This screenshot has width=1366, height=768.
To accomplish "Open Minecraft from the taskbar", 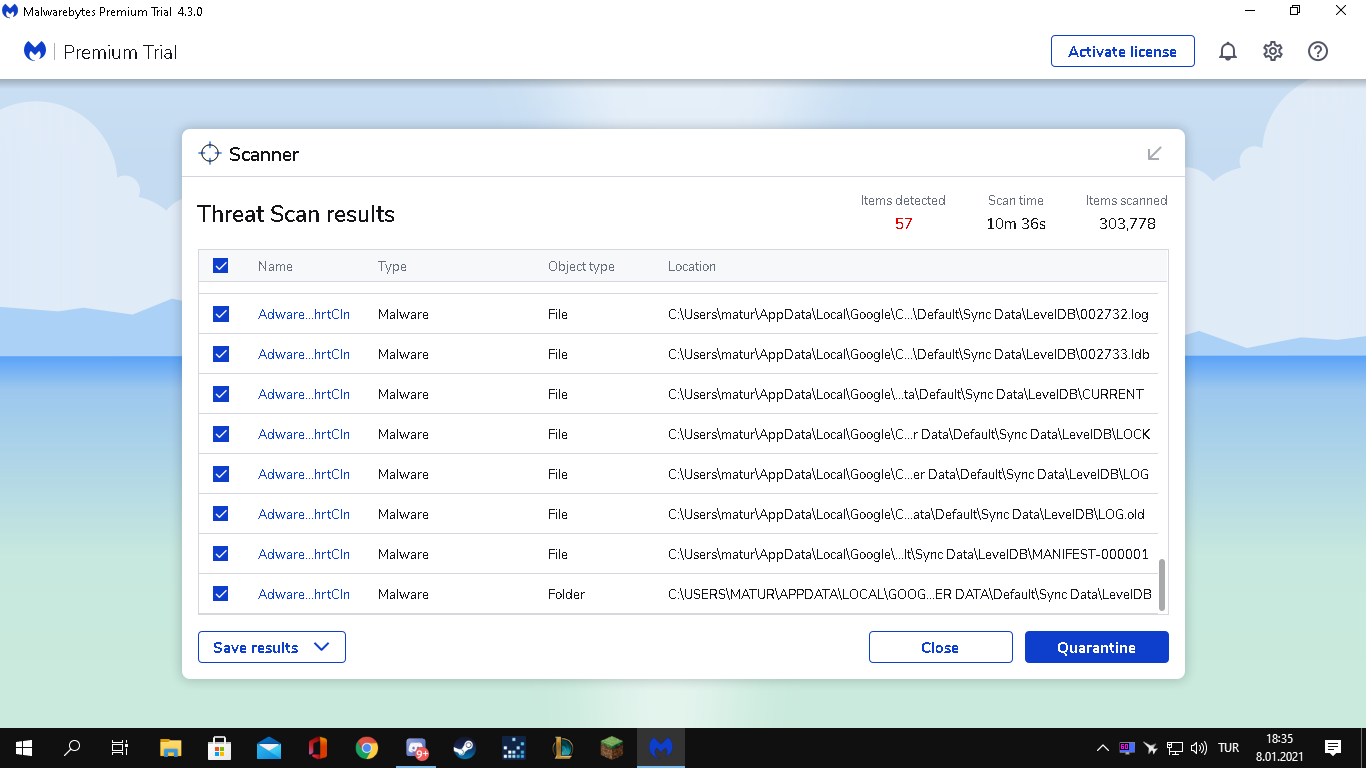I will click(x=612, y=748).
